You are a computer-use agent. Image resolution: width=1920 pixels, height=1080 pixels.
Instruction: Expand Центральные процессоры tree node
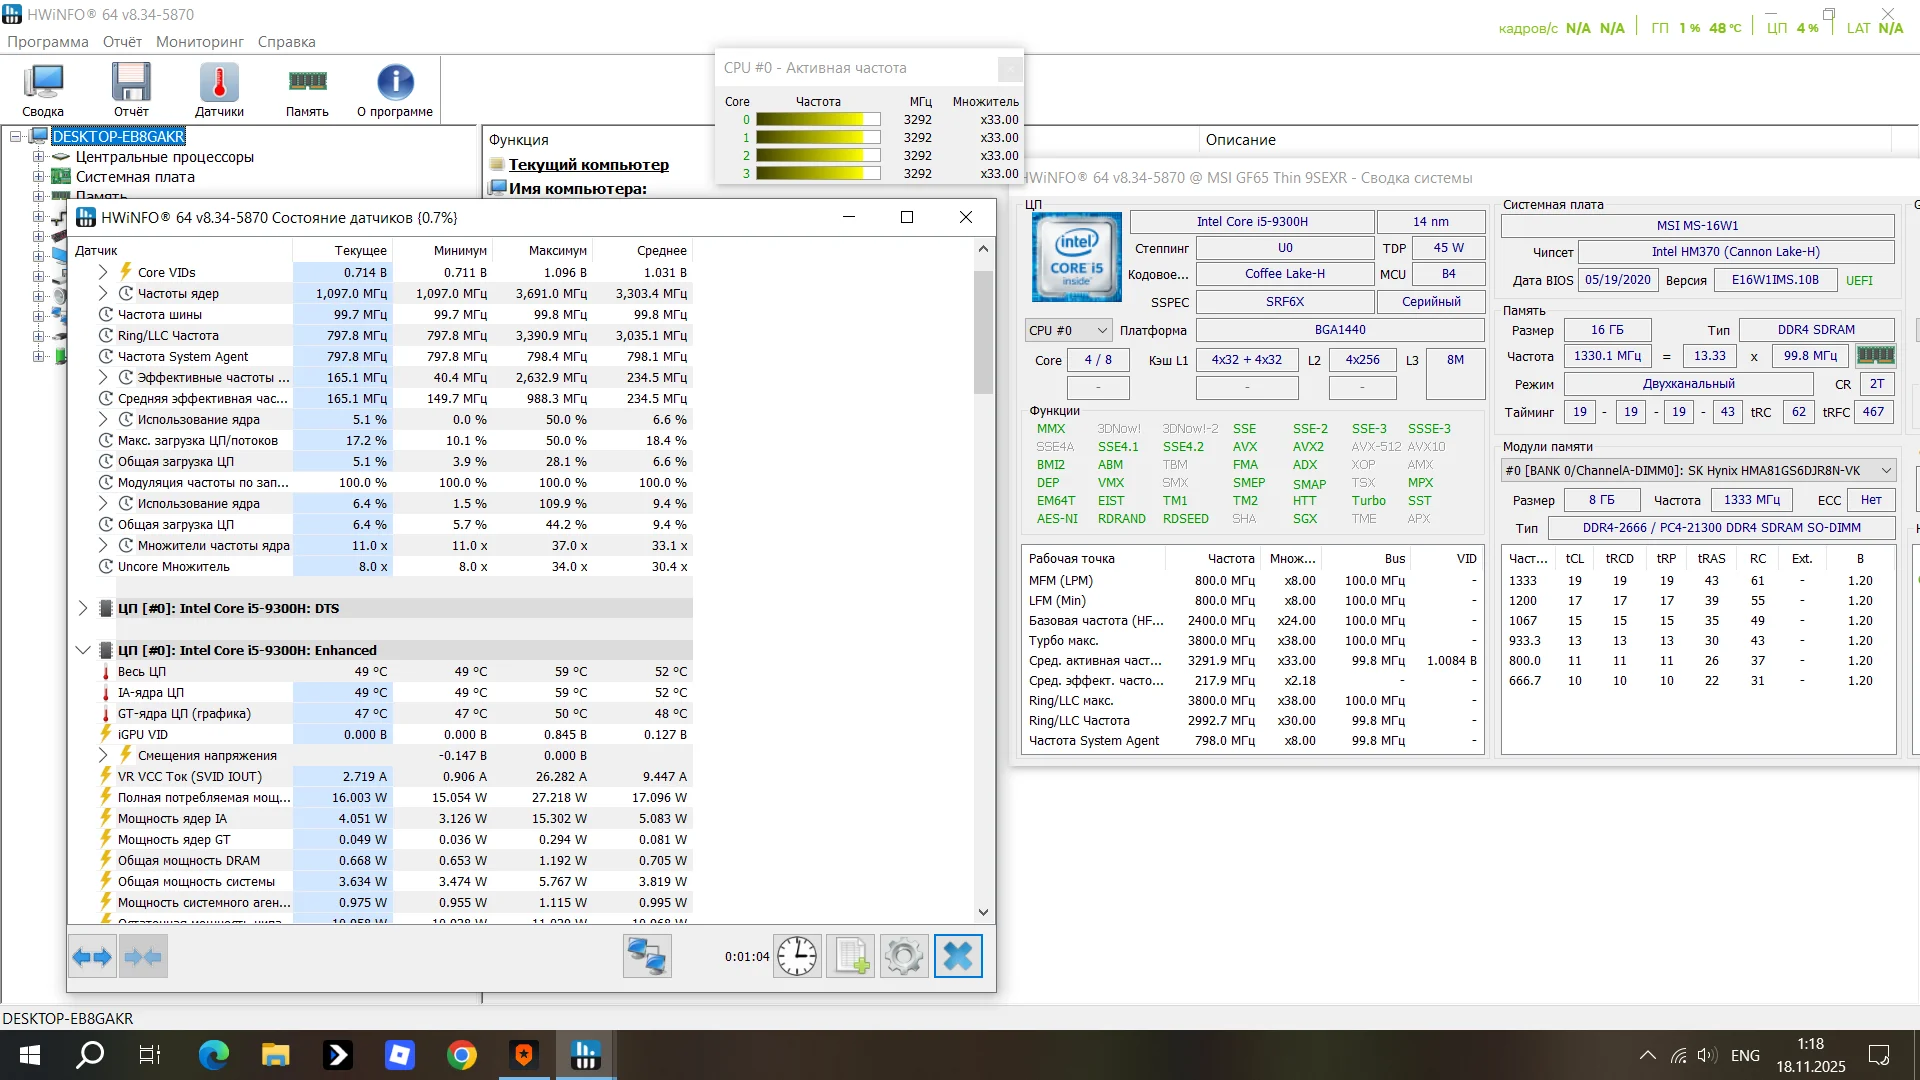click(x=38, y=157)
